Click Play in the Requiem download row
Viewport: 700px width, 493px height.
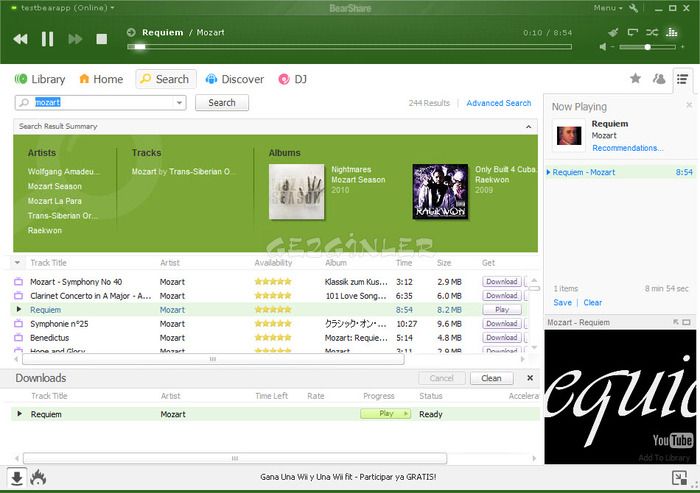386,414
